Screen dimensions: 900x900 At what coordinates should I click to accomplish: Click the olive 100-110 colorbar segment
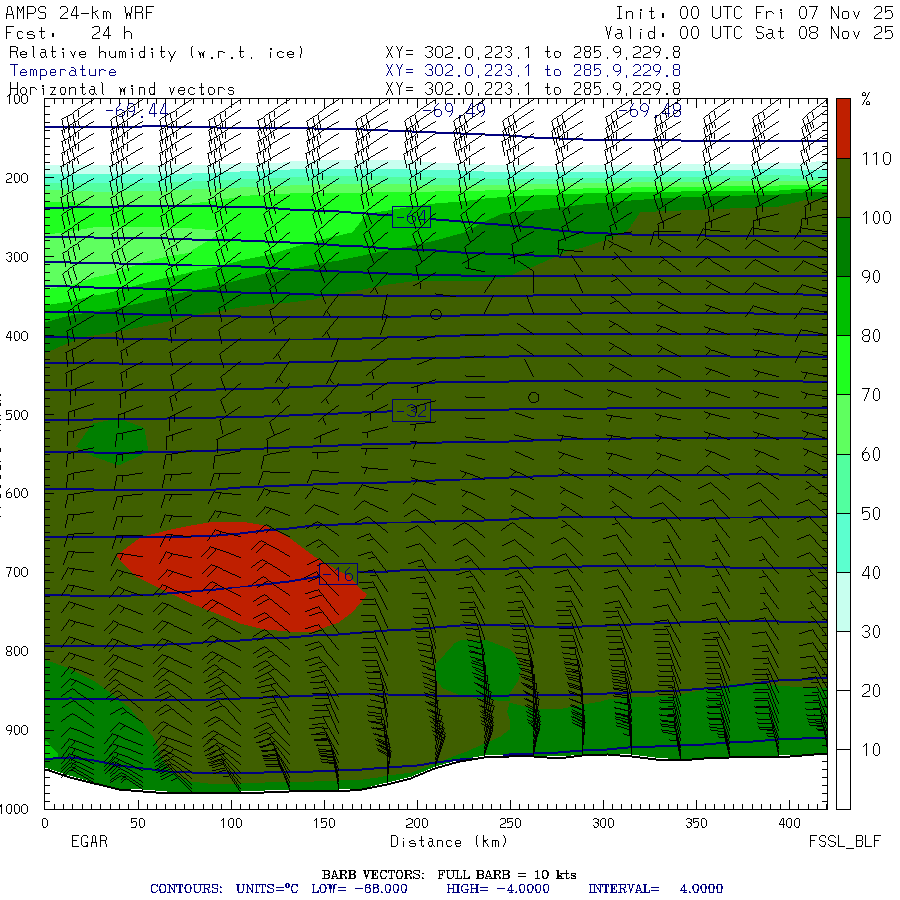(843, 188)
